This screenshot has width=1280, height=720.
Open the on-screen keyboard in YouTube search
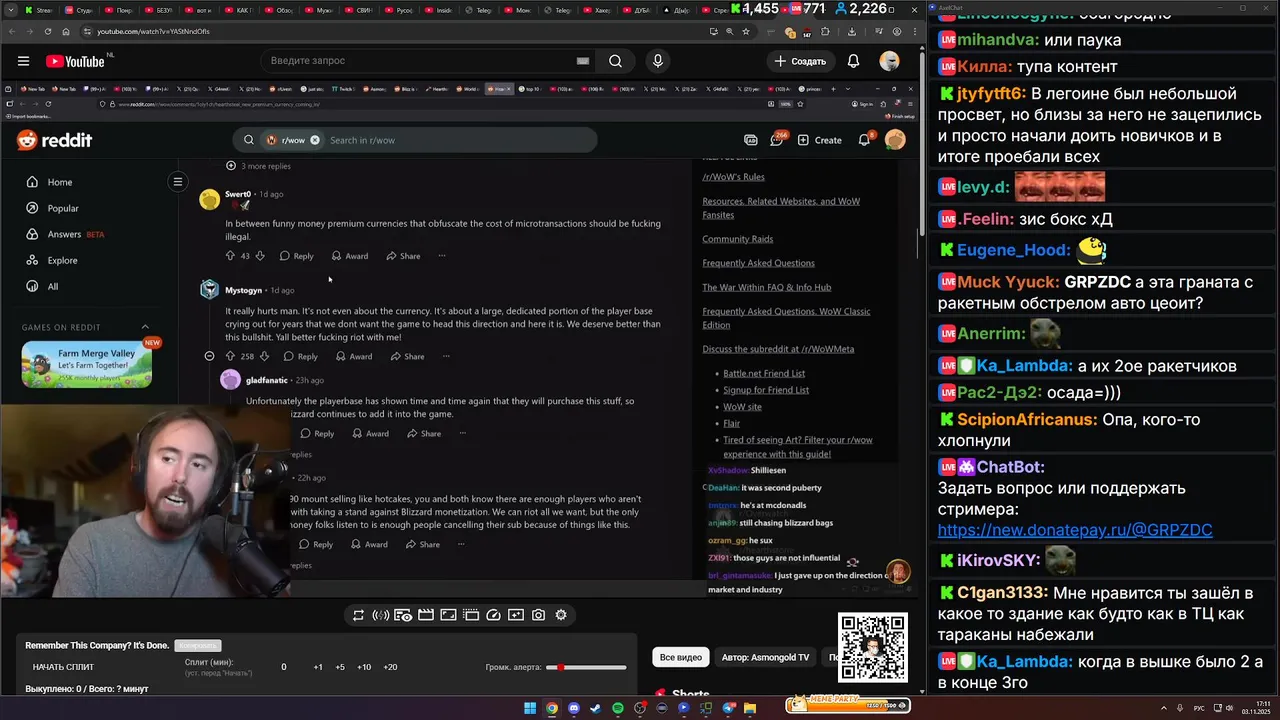click(582, 61)
